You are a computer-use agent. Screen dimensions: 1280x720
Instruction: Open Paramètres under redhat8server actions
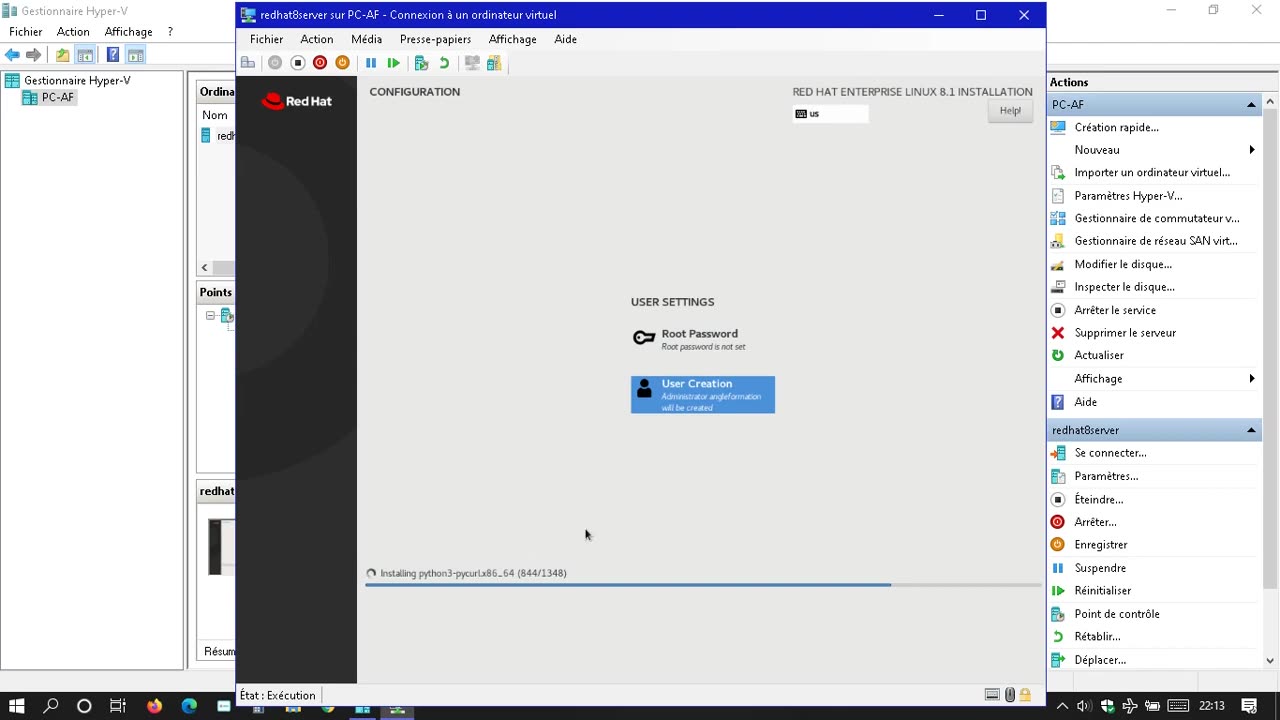click(x=1106, y=476)
